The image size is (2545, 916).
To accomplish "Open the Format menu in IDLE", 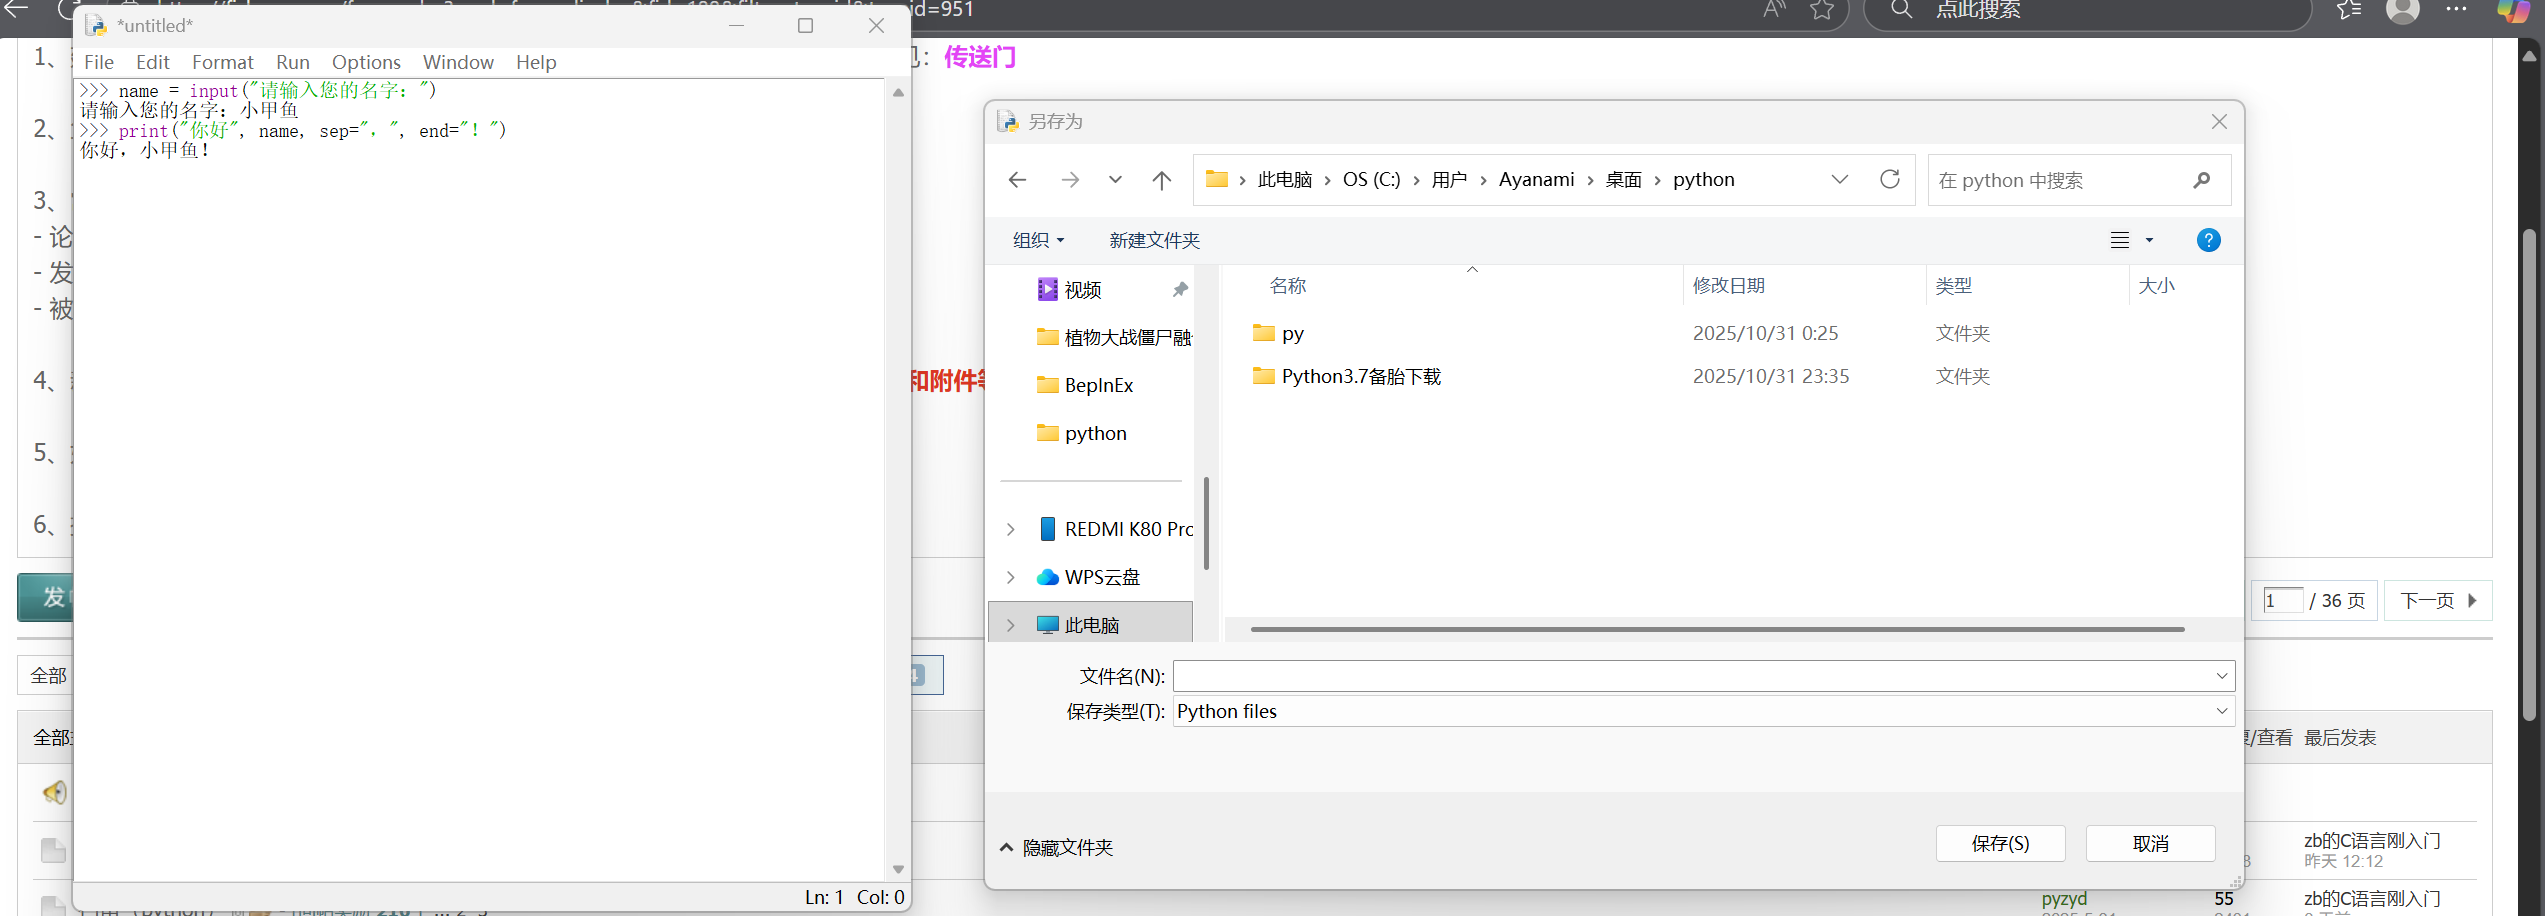I will 222,62.
